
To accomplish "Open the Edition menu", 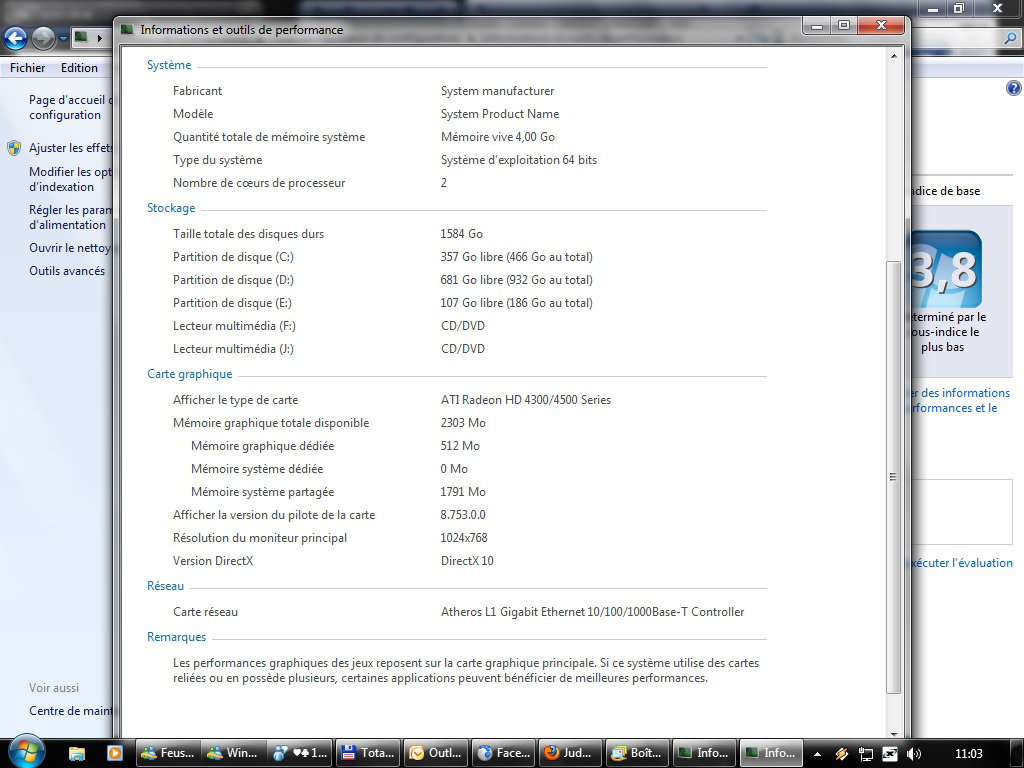I will 79,68.
